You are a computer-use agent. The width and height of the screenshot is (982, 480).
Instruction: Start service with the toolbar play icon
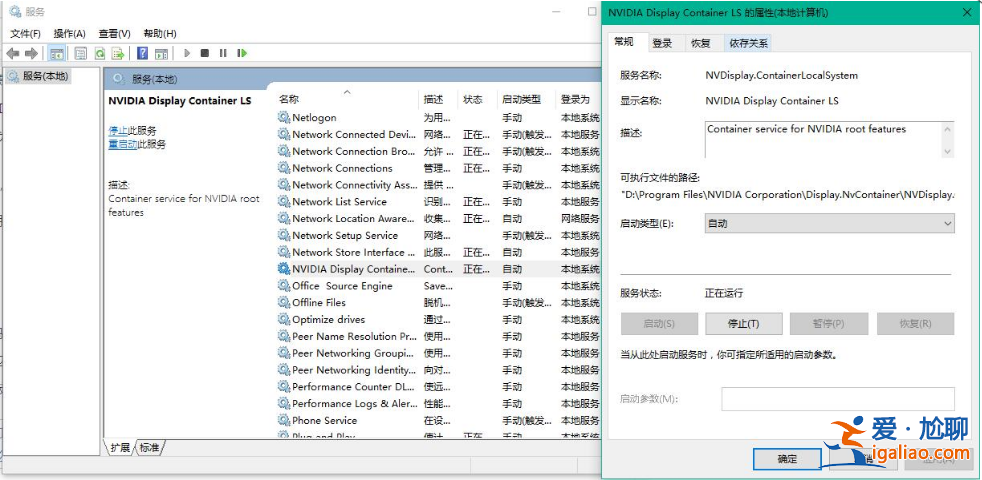187,53
